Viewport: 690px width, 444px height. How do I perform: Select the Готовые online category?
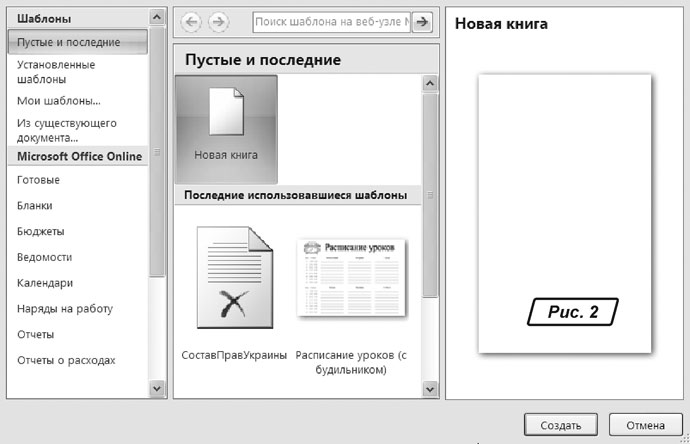point(38,180)
